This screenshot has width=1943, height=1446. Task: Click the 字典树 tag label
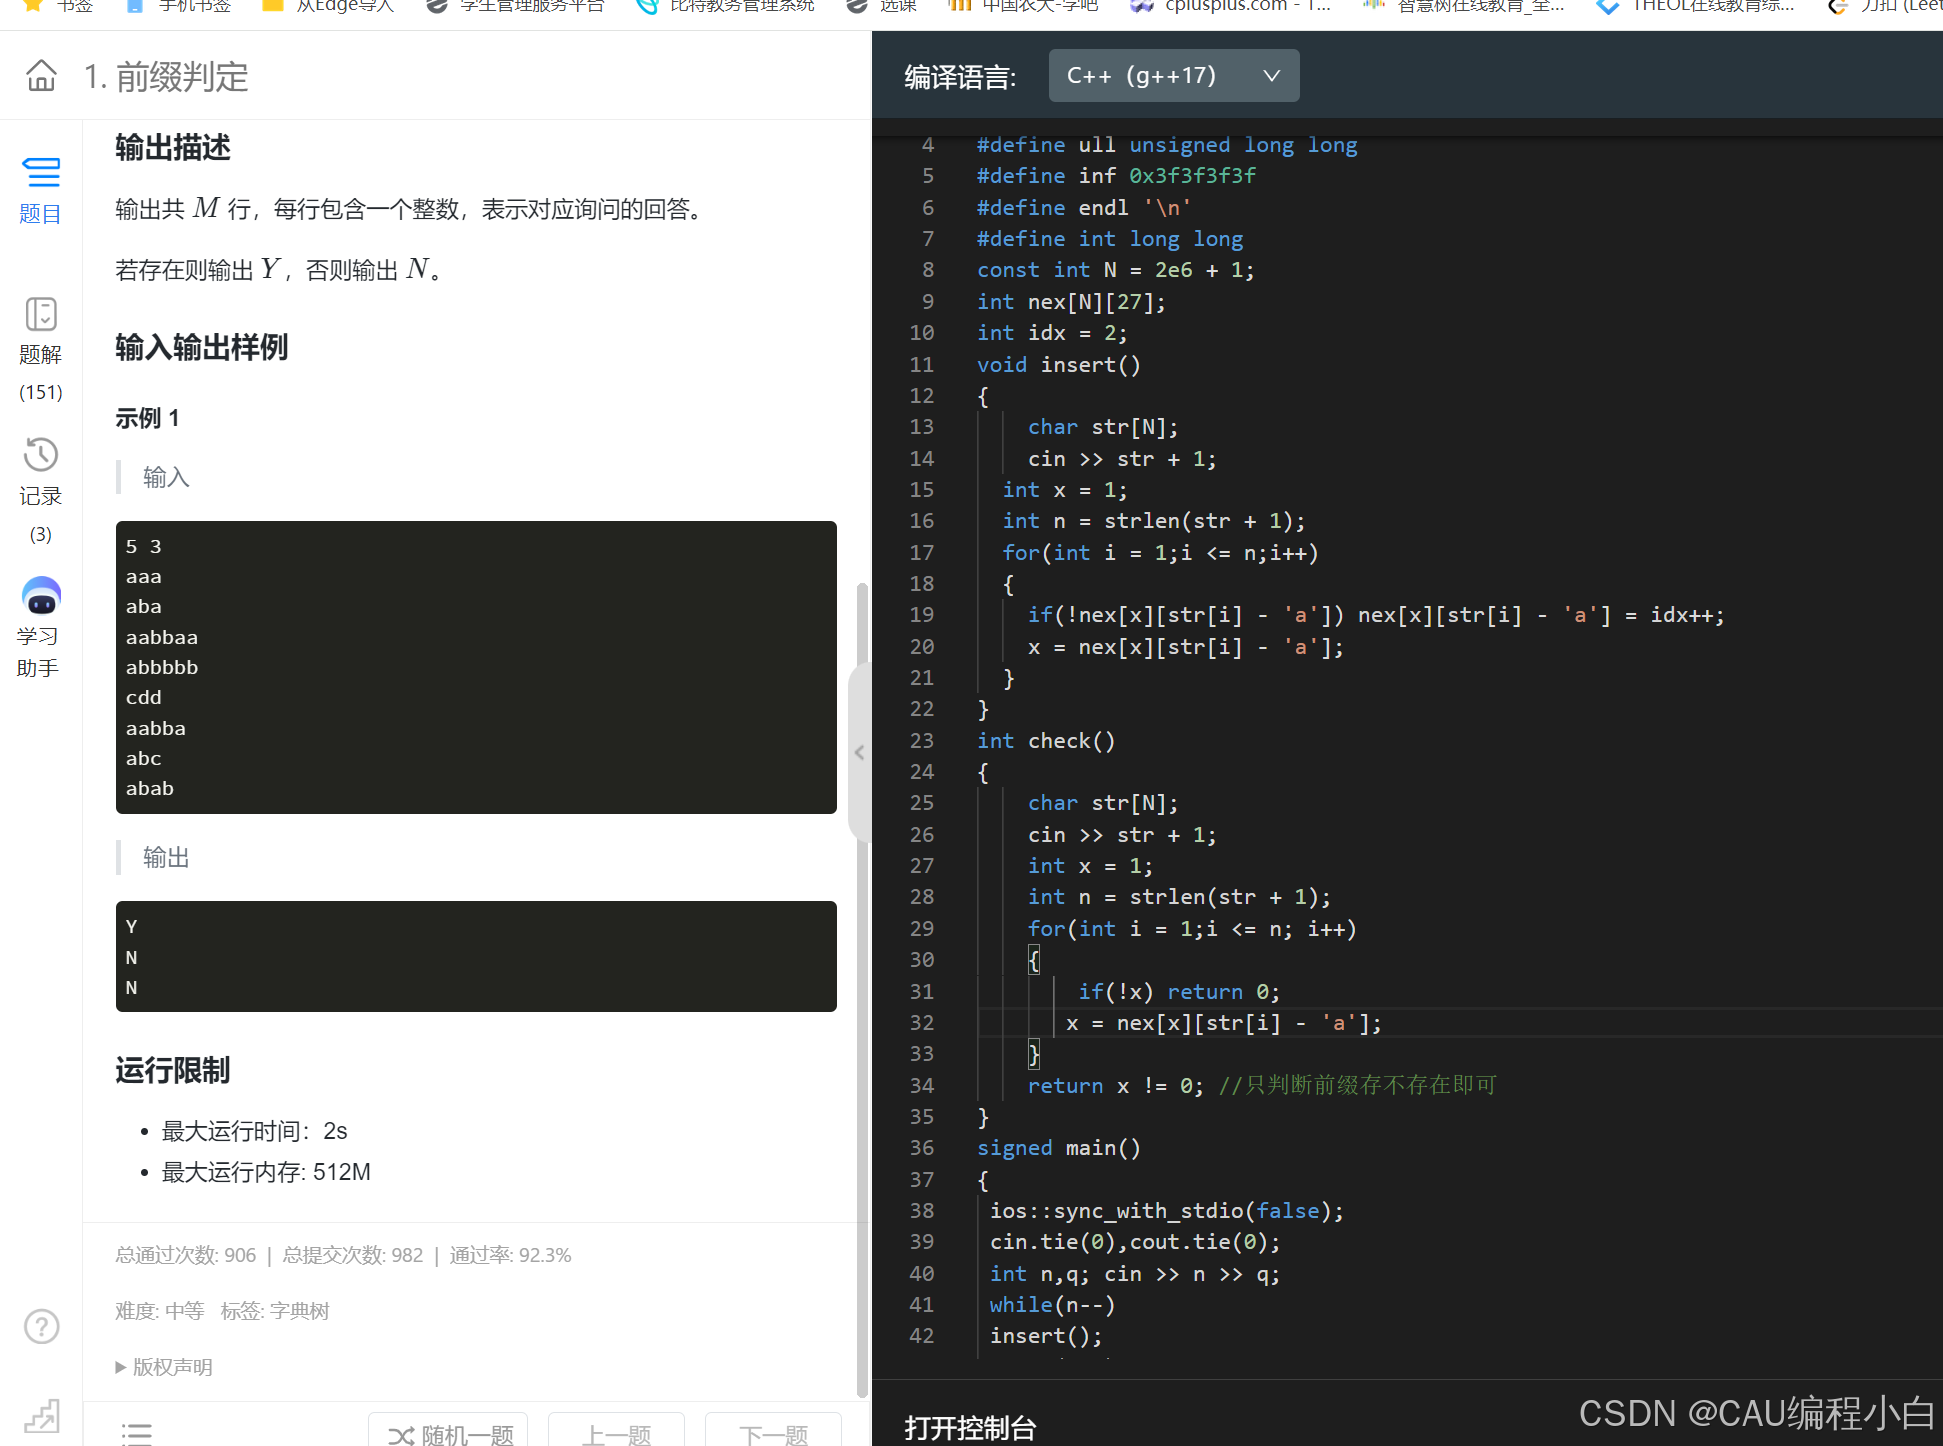[298, 1311]
